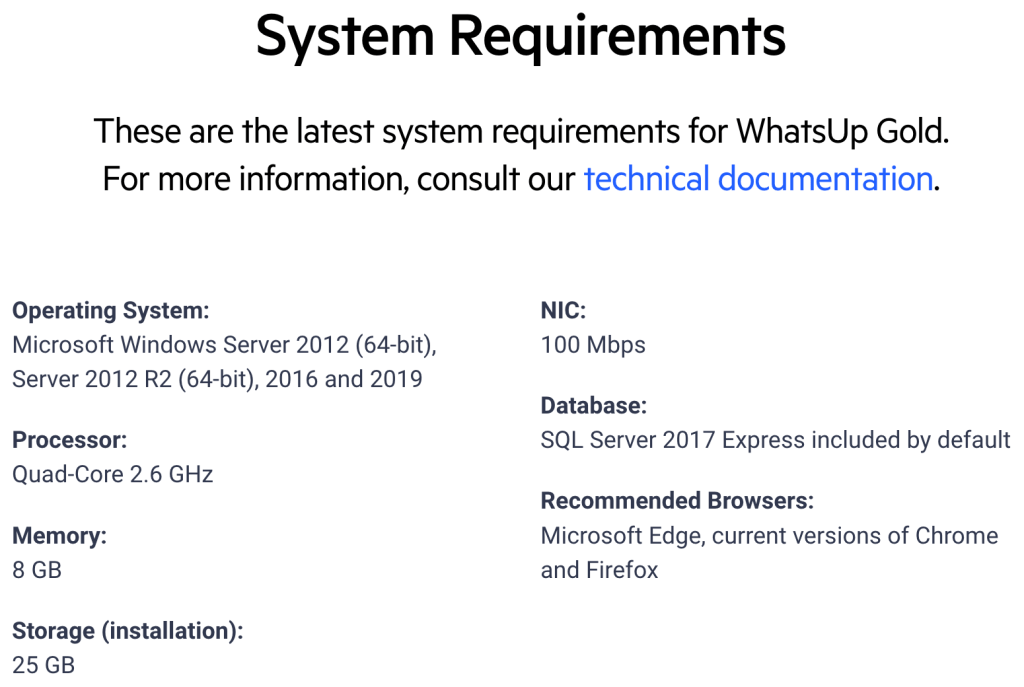Select the Recommended Browsers label
The image size is (1024, 687).
pos(677,501)
